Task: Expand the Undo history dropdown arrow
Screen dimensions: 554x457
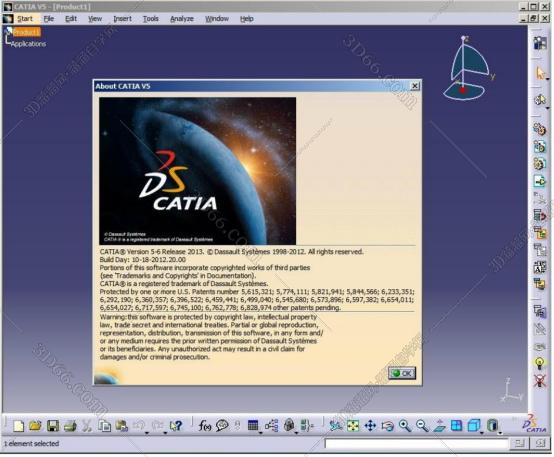Action: (x=147, y=433)
